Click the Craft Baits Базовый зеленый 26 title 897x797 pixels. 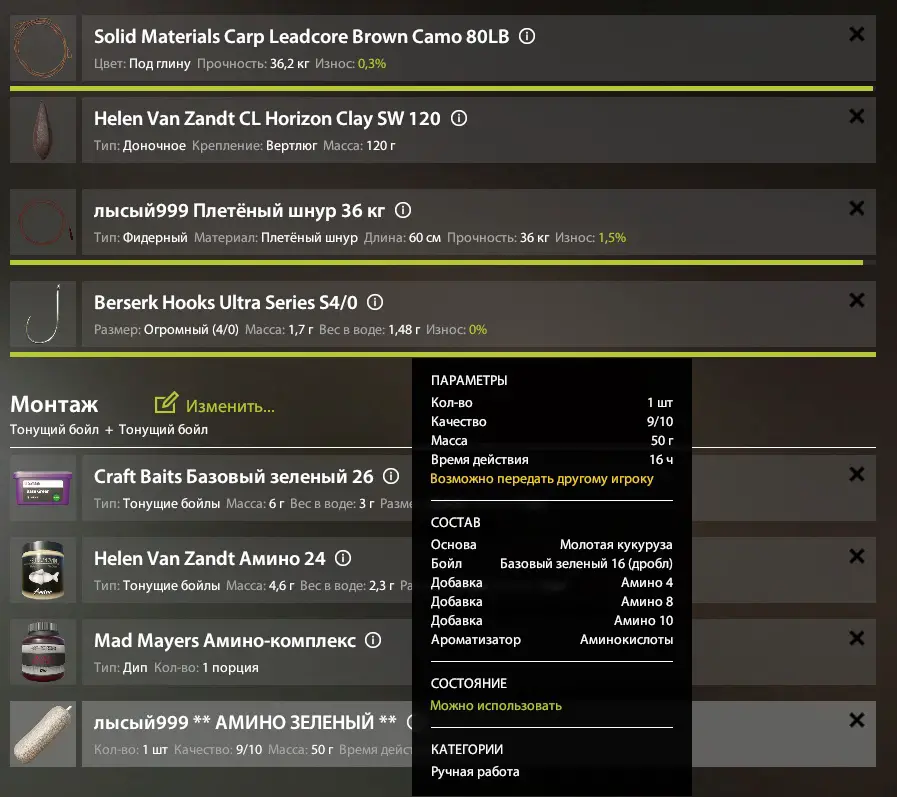pyautogui.click(x=233, y=476)
